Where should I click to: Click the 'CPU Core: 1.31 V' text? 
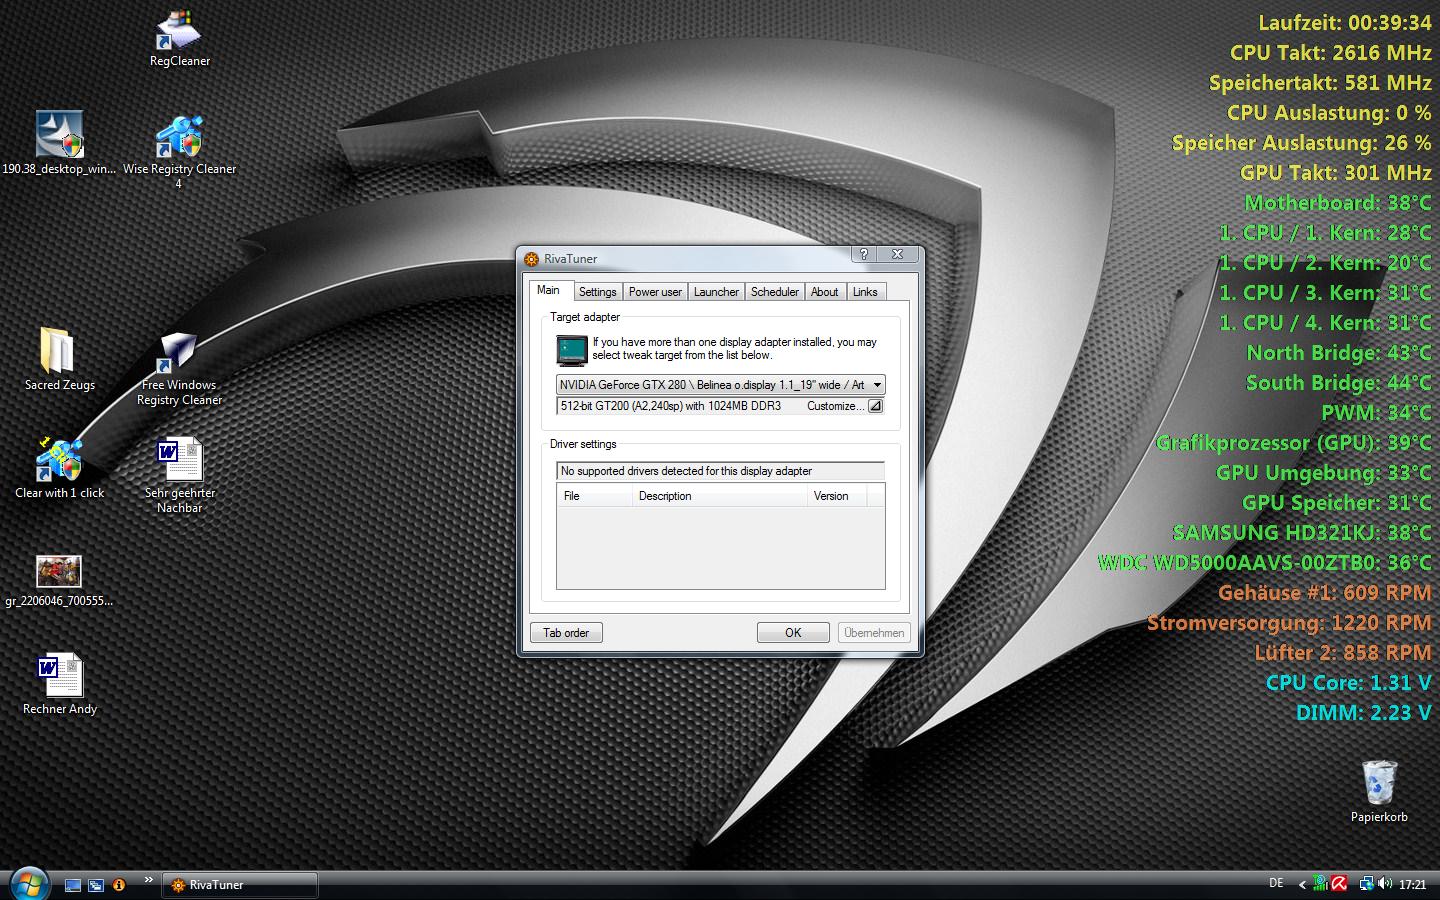coord(1349,683)
